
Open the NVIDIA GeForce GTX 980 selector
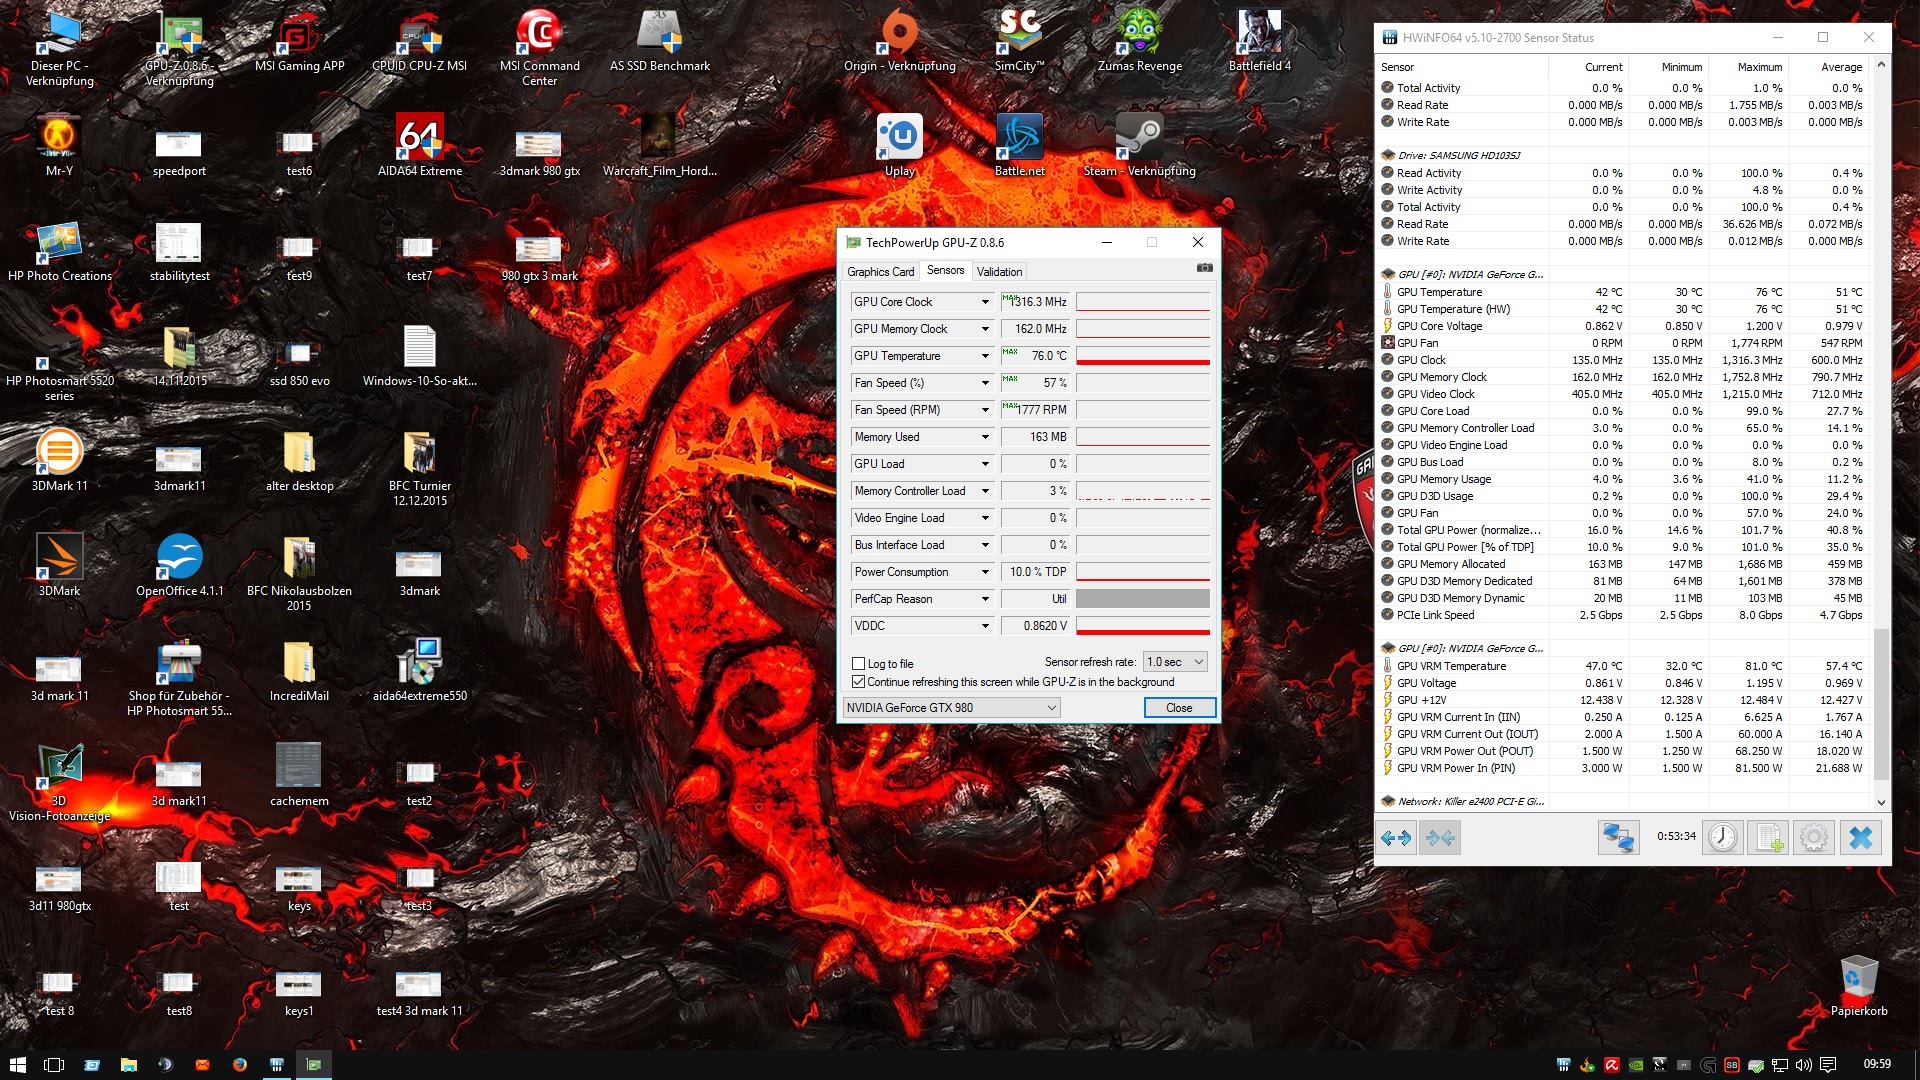[x=950, y=708]
